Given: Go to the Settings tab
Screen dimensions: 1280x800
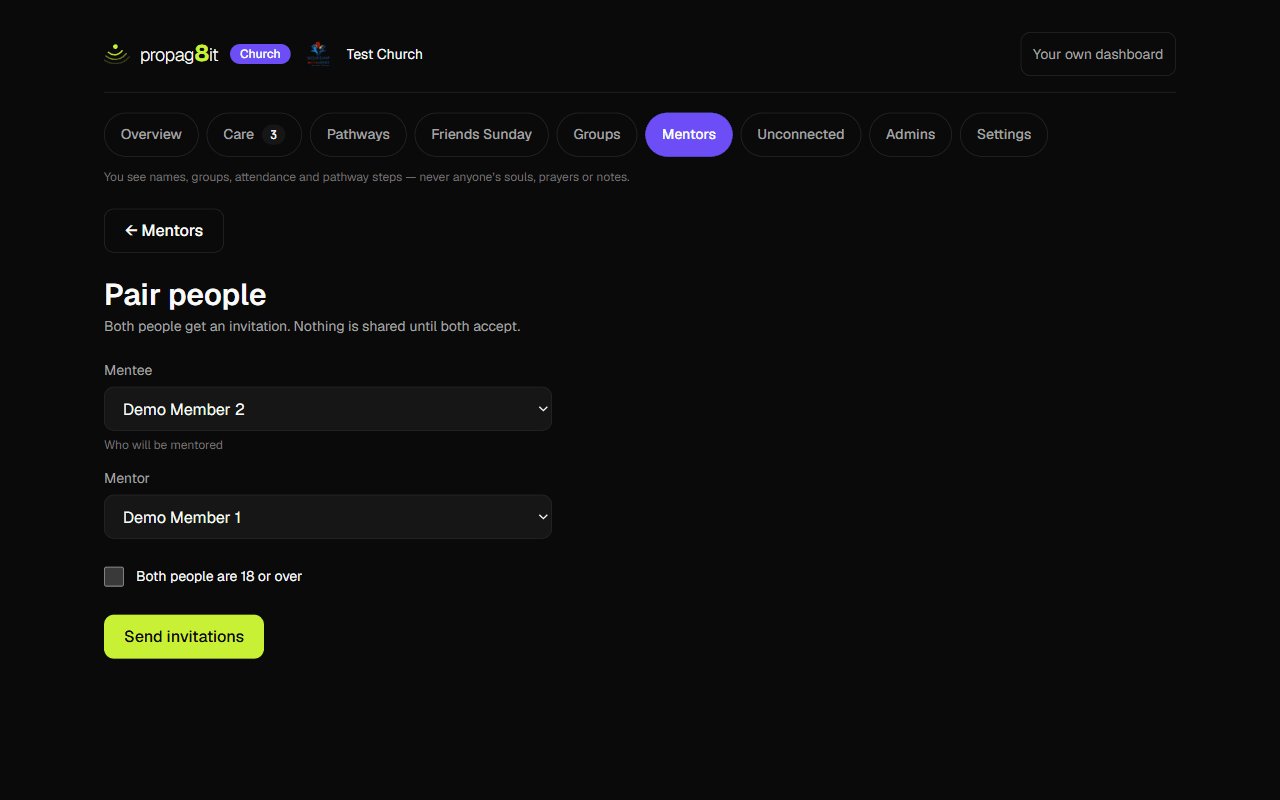Looking at the screenshot, I should (x=1004, y=135).
